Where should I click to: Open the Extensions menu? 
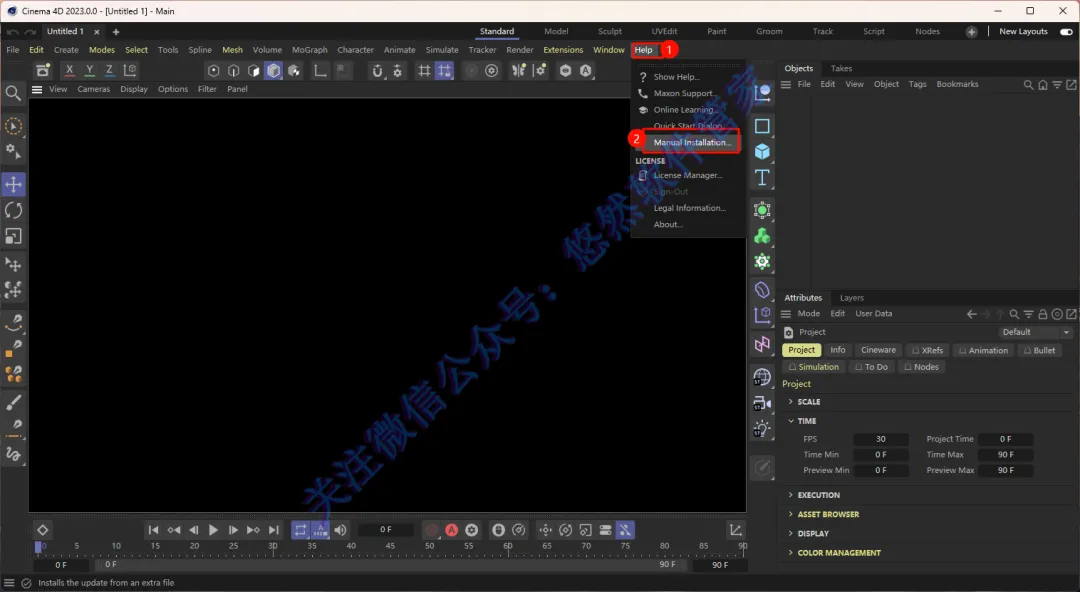pos(563,50)
